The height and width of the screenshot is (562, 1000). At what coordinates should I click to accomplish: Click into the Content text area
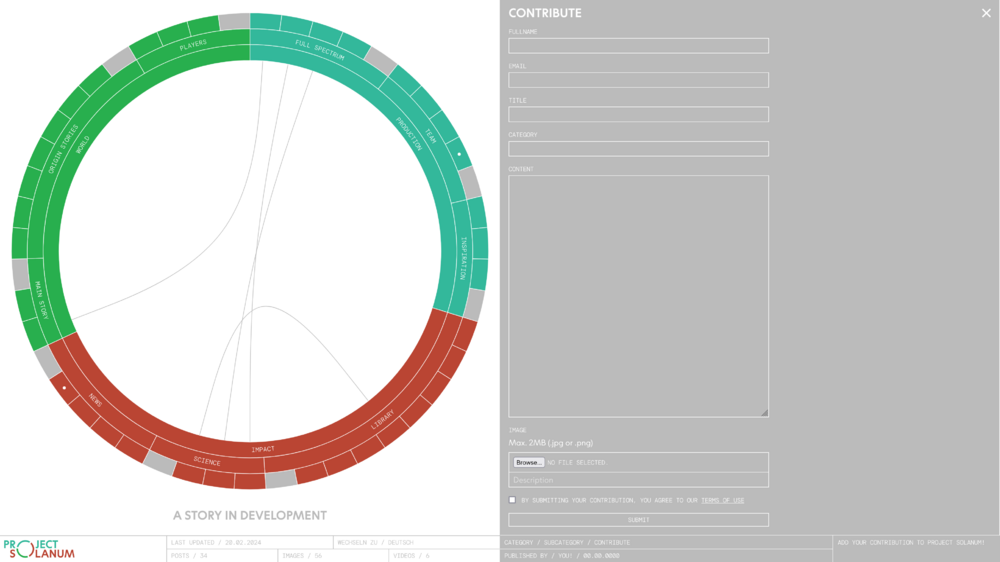point(638,296)
